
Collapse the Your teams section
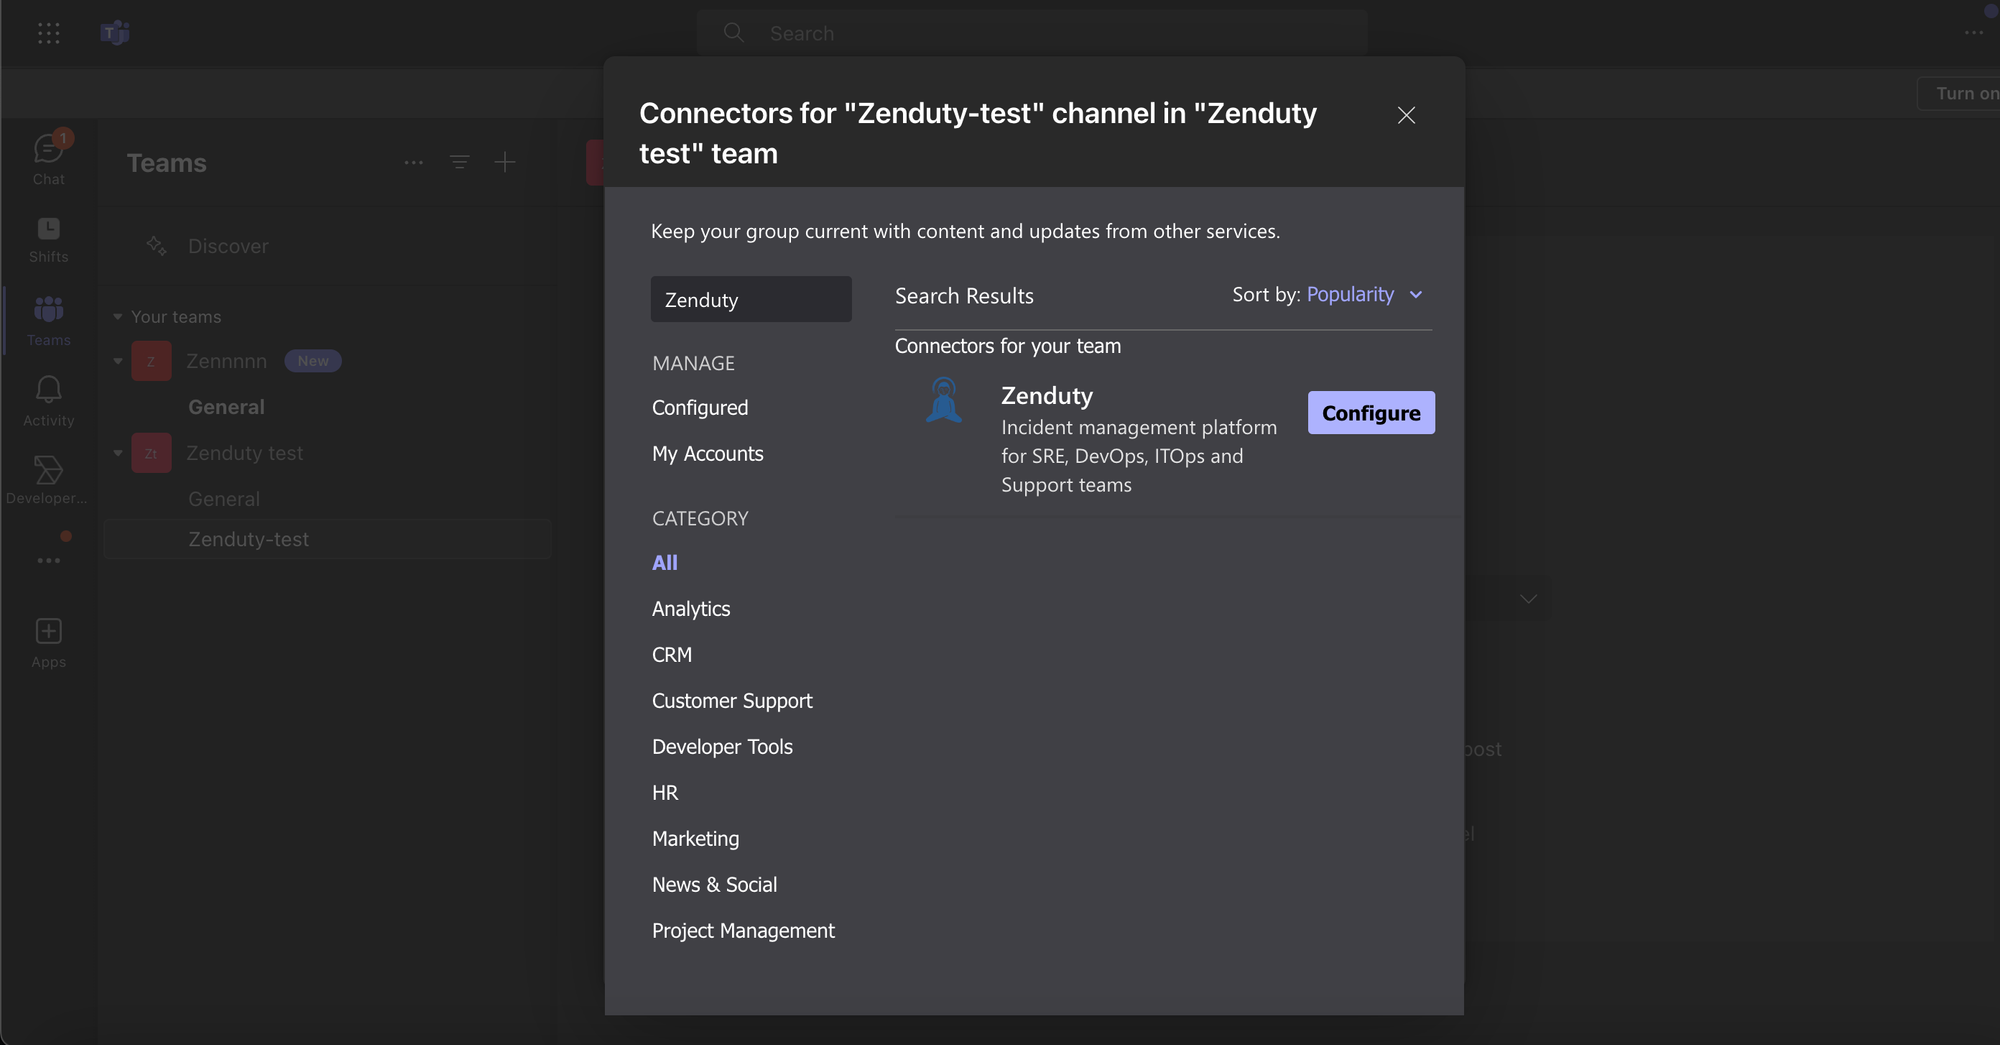(x=118, y=317)
